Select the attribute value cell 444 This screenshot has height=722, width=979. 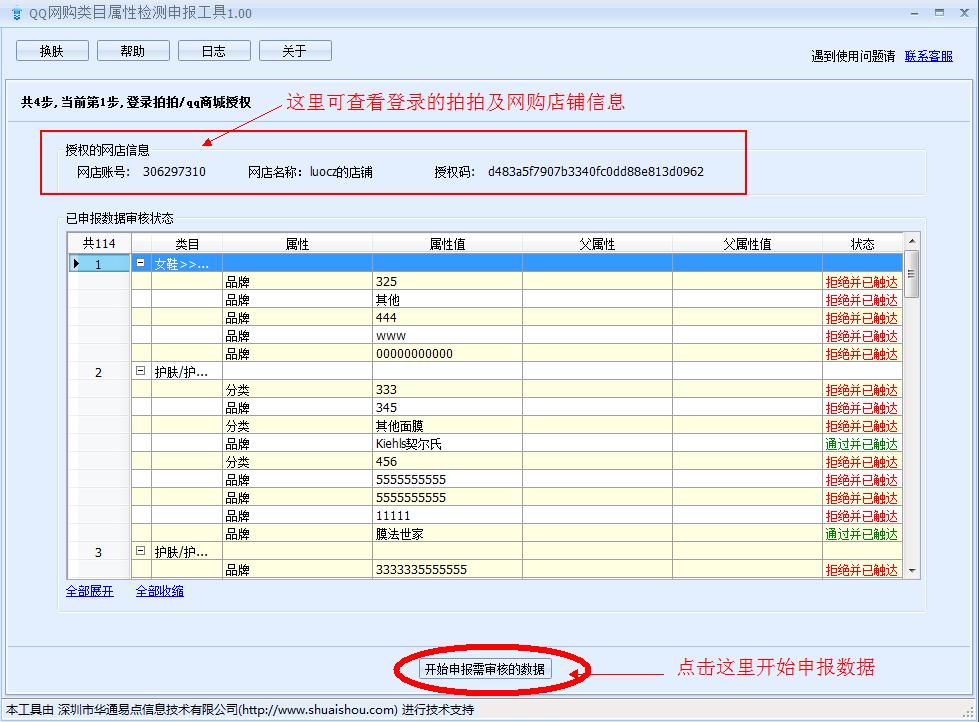[x=447, y=317]
